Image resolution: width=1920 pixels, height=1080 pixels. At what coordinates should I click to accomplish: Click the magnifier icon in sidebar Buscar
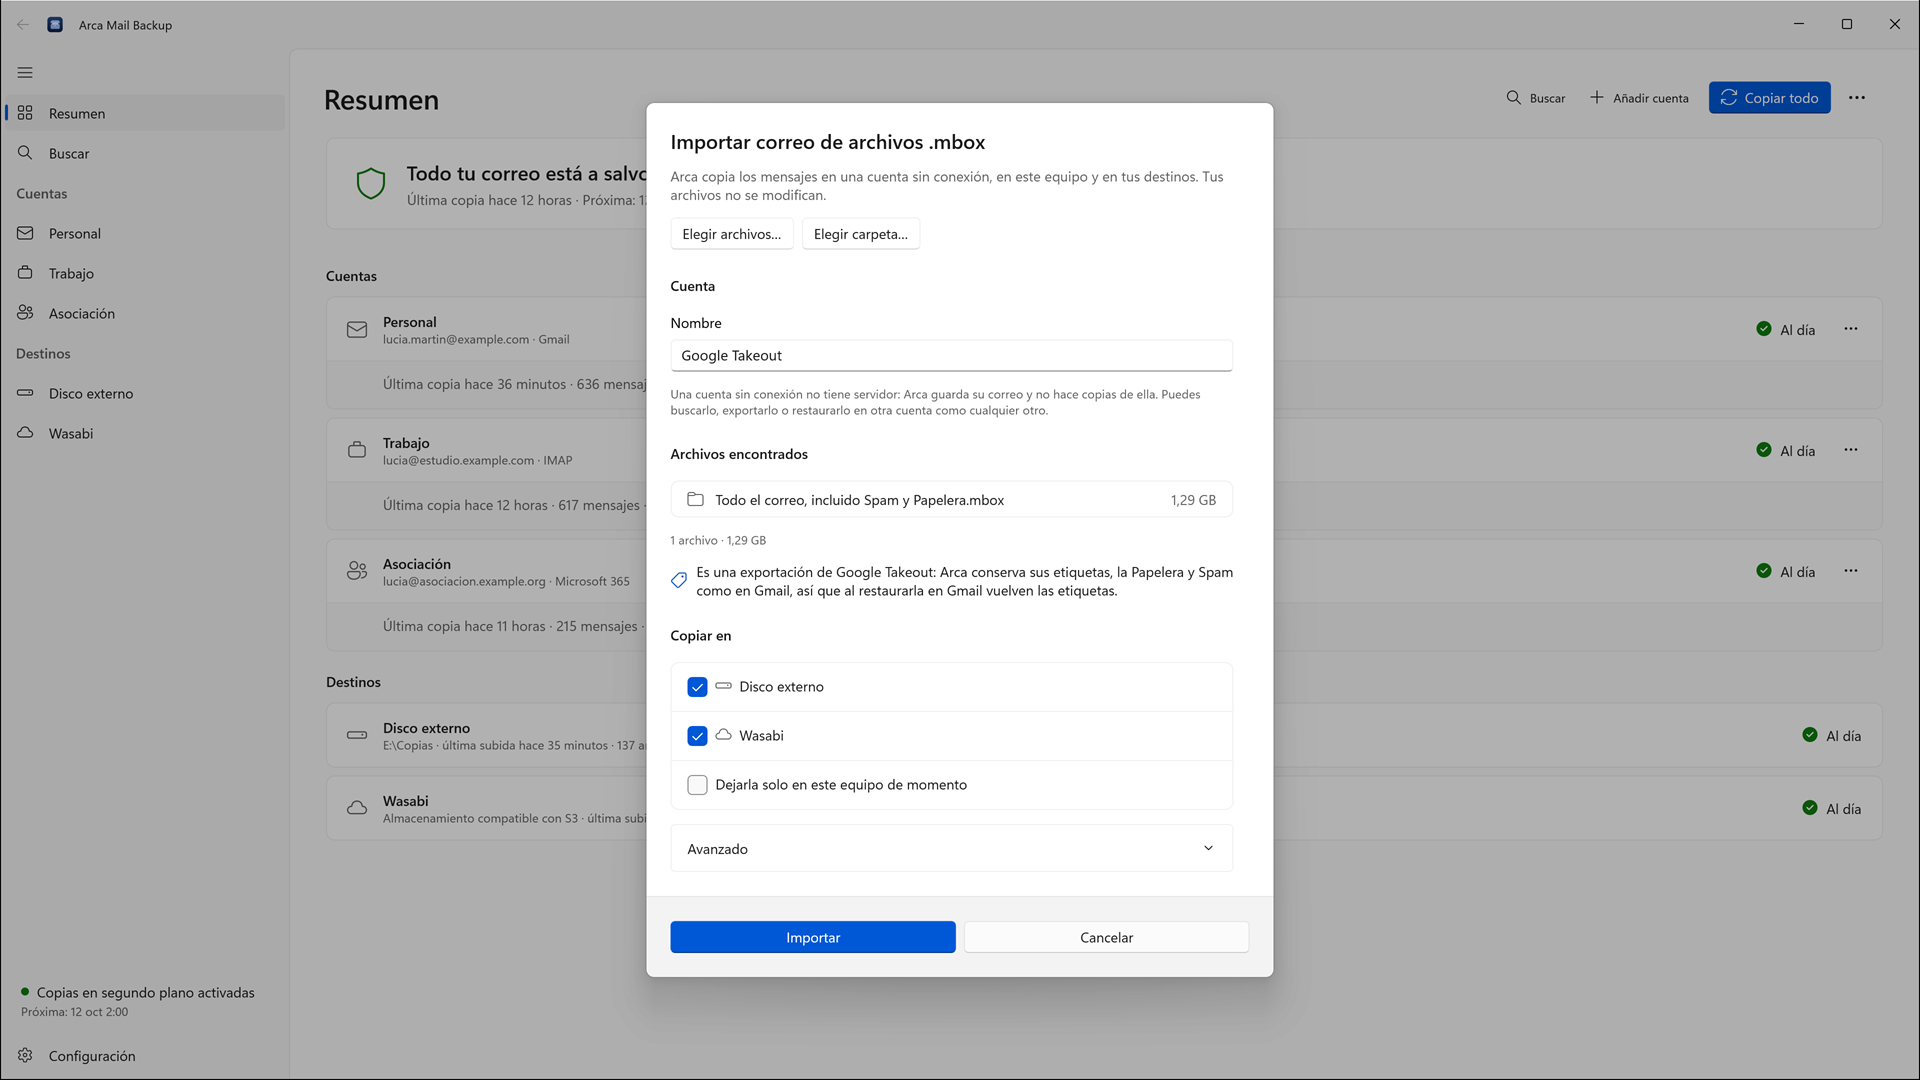[25, 153]
